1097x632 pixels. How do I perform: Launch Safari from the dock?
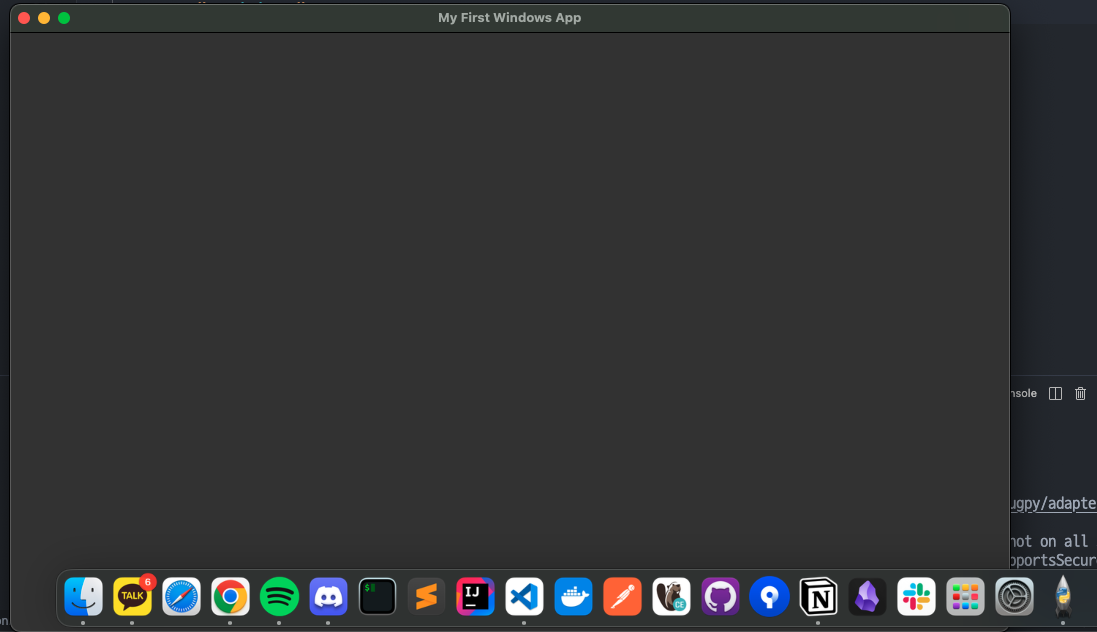point(181,596)
